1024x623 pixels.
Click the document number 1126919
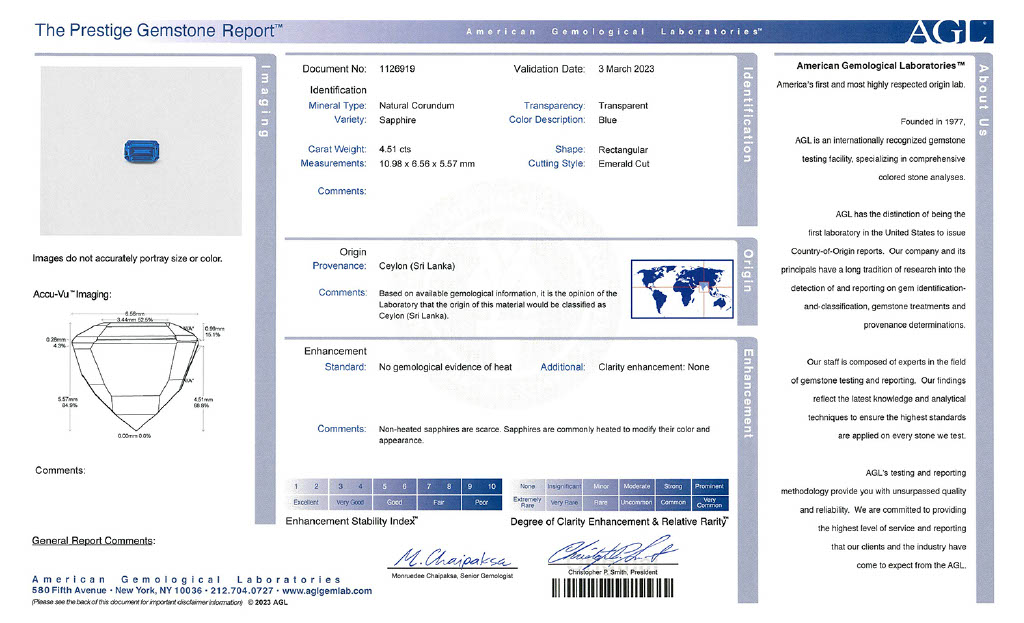(x=399, y=69)
